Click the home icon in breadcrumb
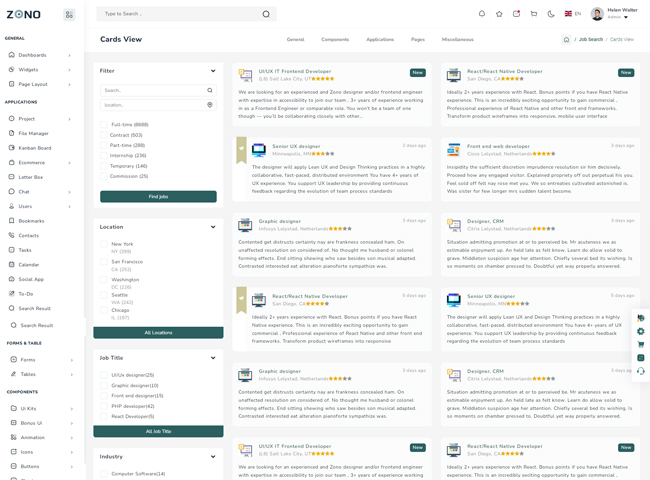This screenshot has height=480, width=650. click(566, 40)
